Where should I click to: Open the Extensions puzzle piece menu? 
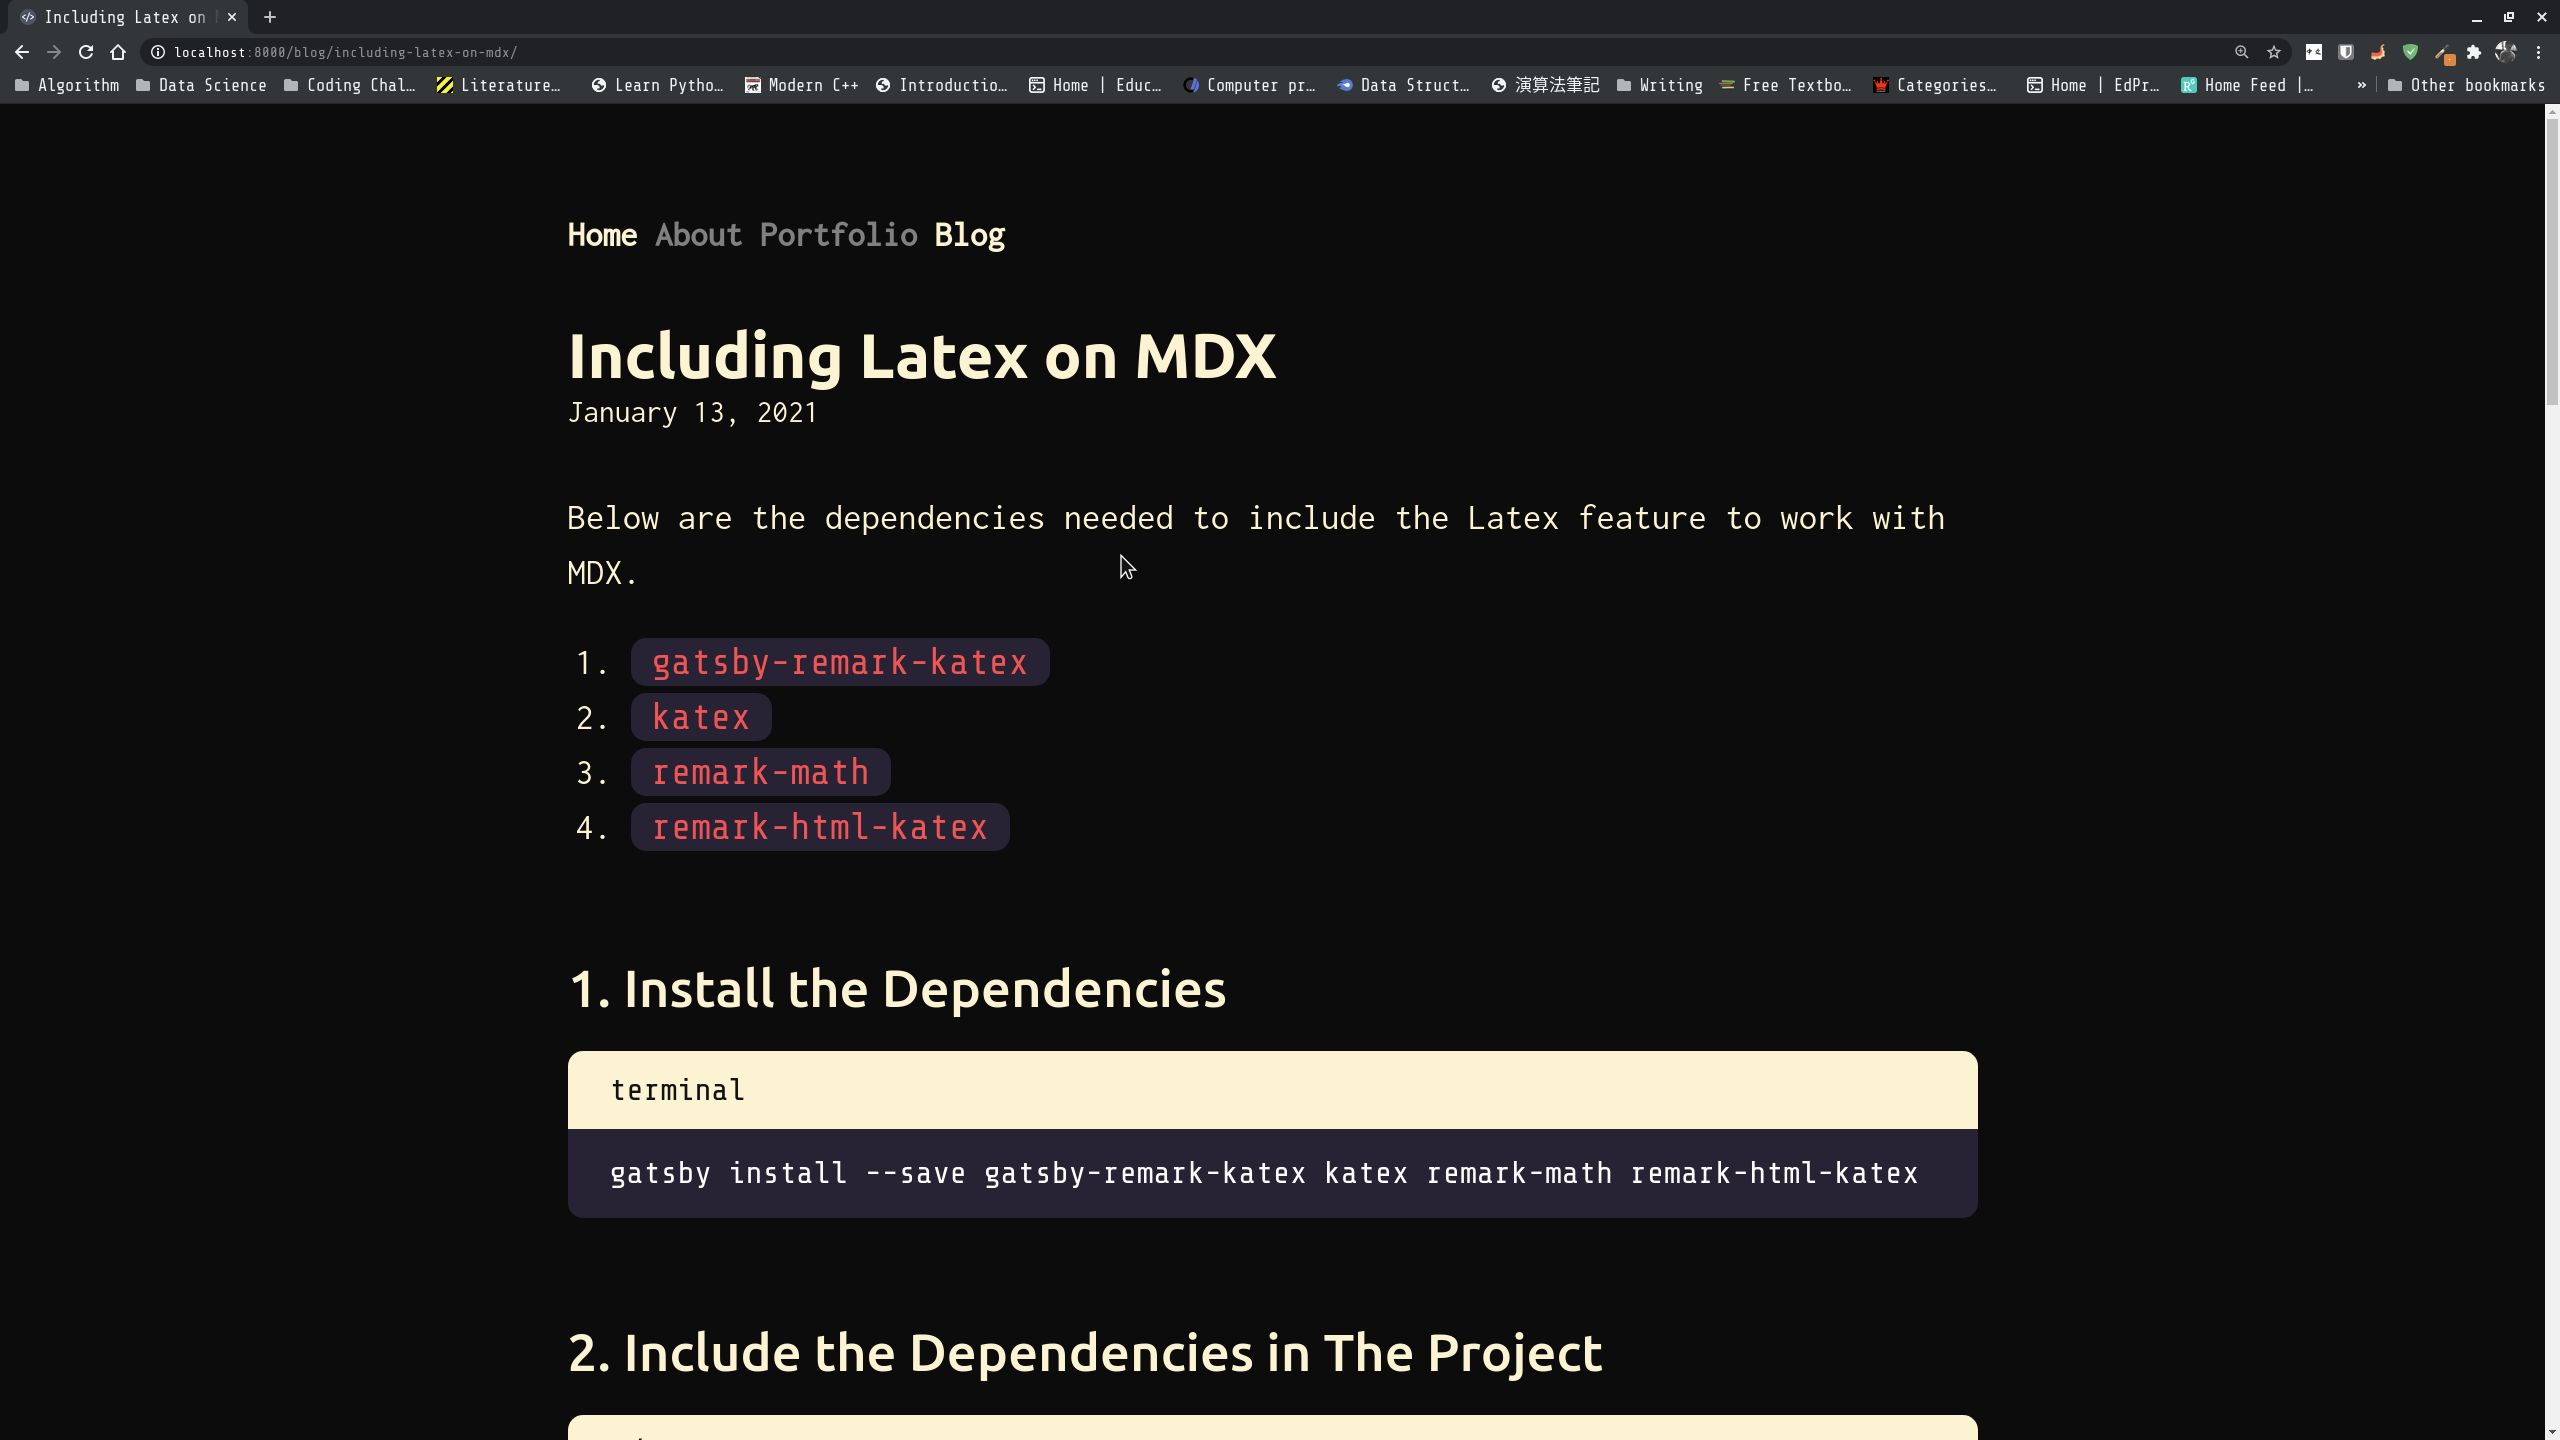click(x=2474, y=52)
